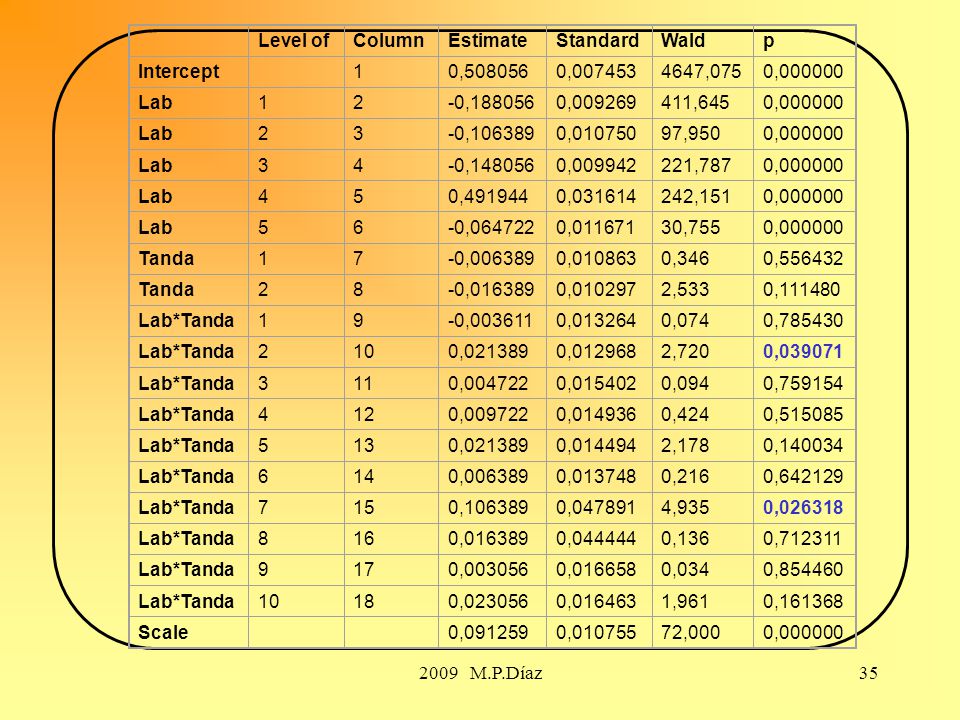Click the 'p' column header
Image resolution: width=960 pixels, height=720 pixels.
pyautogui.click(x=768, y=42)
